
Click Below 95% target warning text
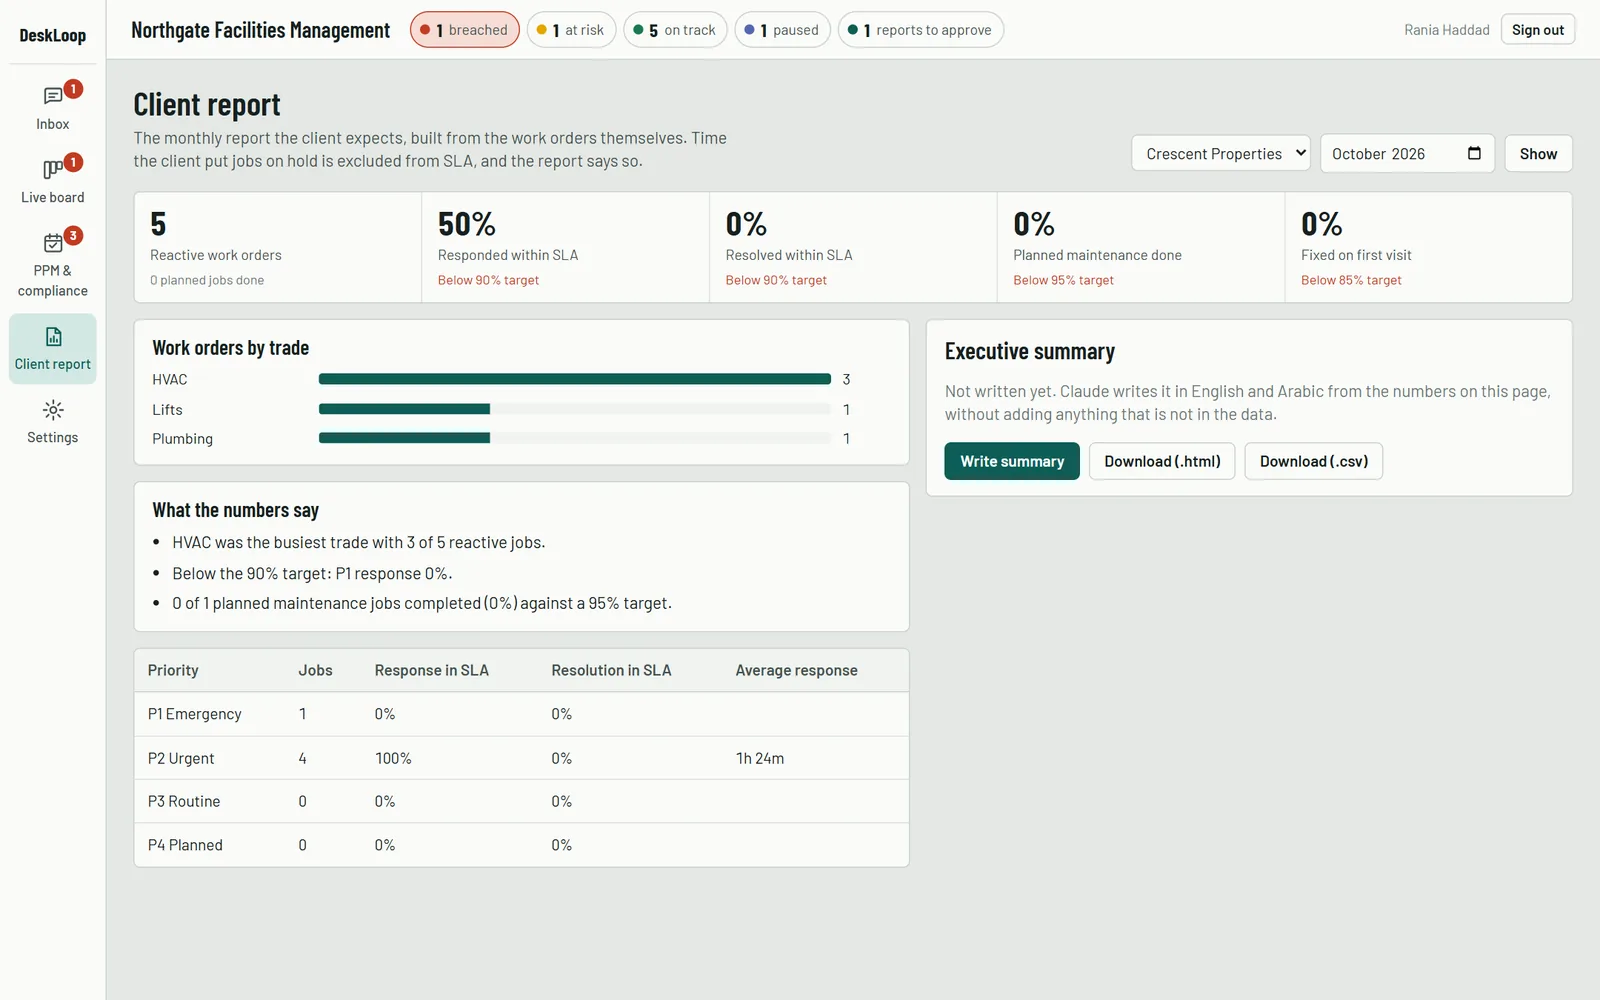(x=1063, y=280)
